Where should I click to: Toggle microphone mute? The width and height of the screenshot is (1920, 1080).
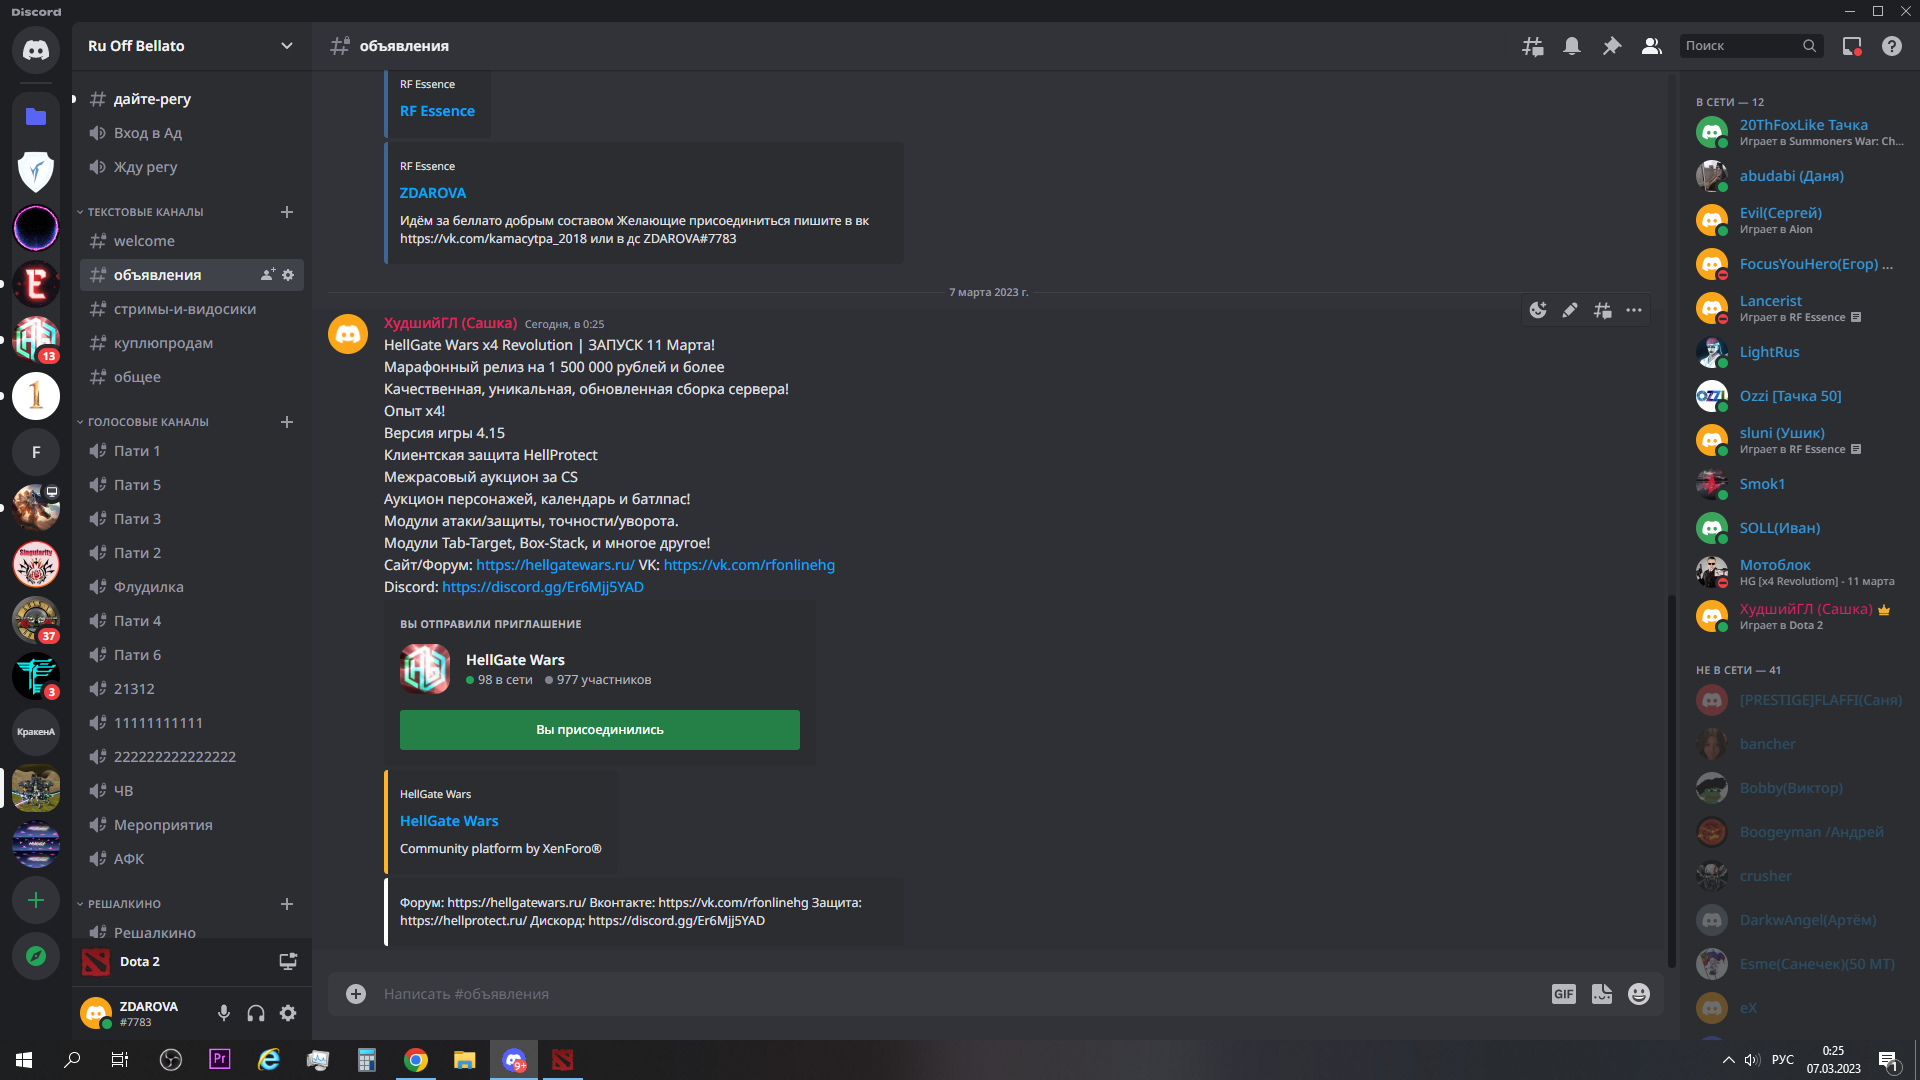pos(224,1013)
